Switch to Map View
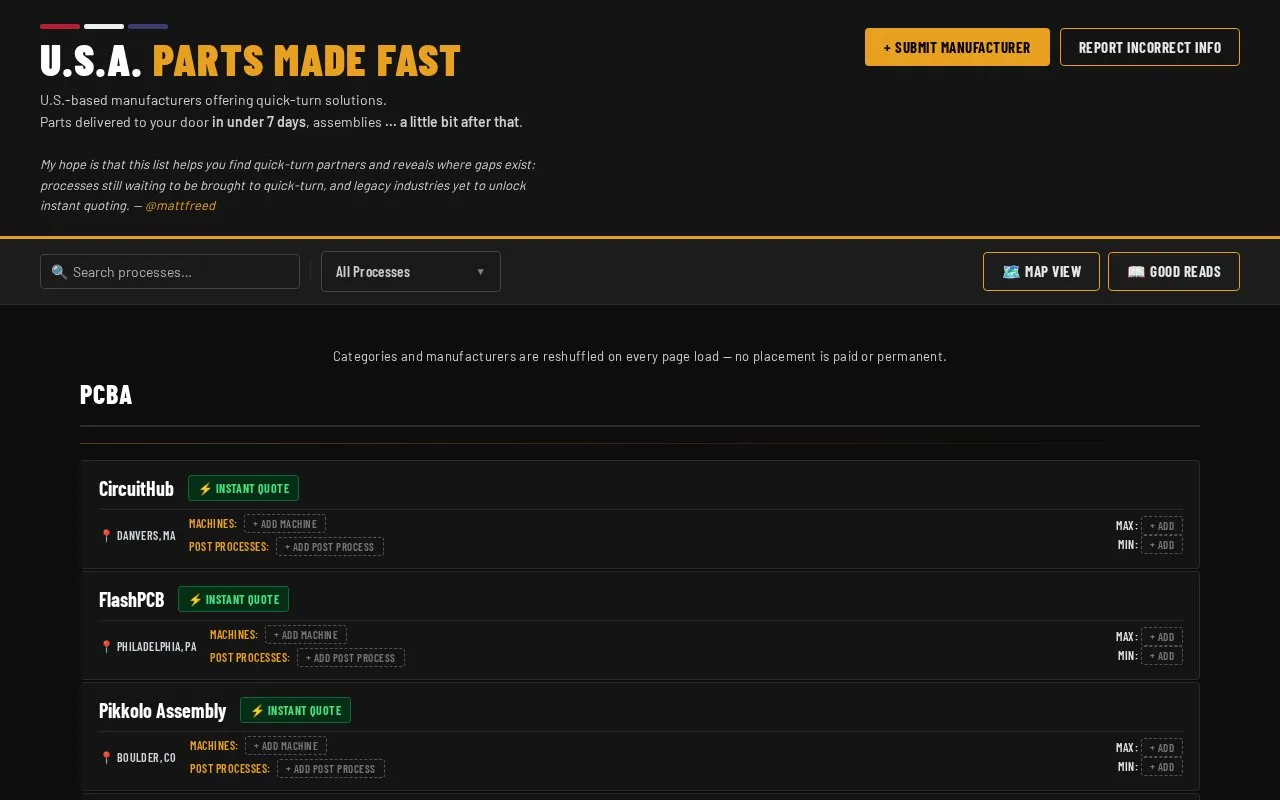 click(x=1041, y=272)
